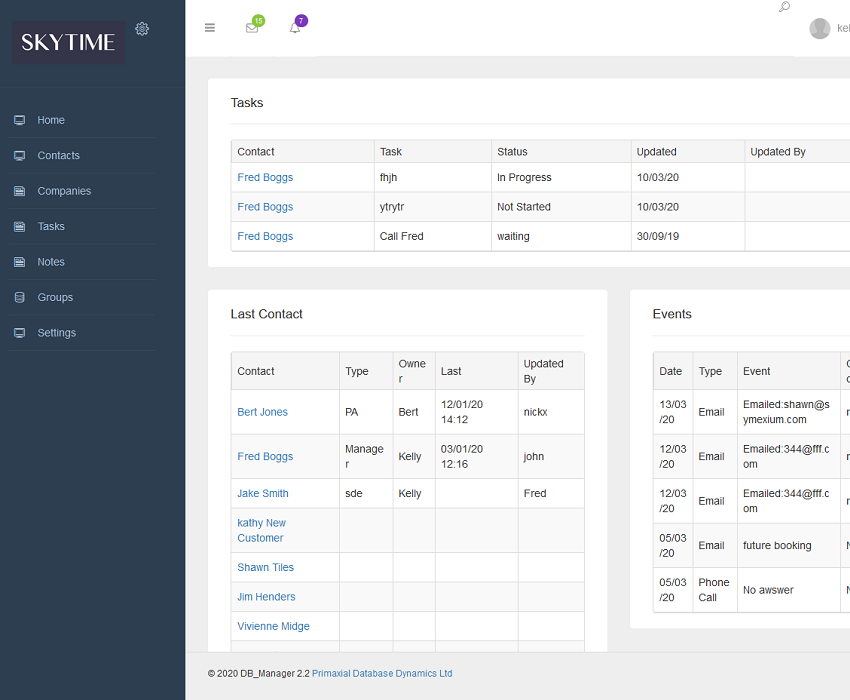Click the SKYTIME logo
The height and width of the screenshot is (700, 850).
coord(68,42)
